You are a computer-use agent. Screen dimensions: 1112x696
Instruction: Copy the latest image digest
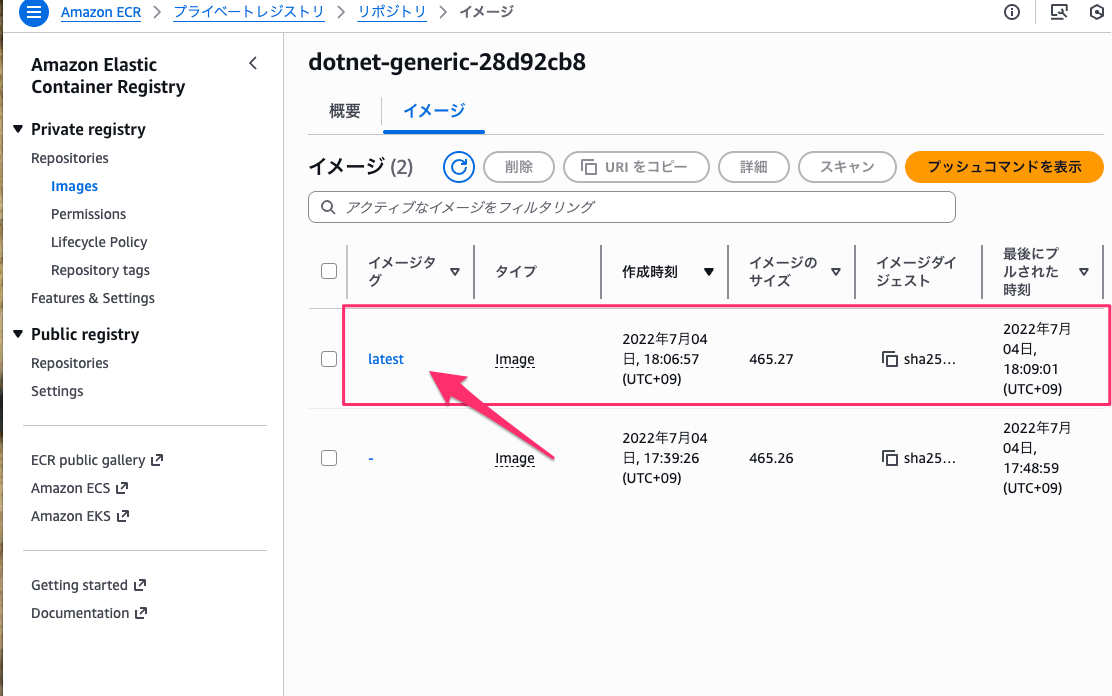click(889, 359)
